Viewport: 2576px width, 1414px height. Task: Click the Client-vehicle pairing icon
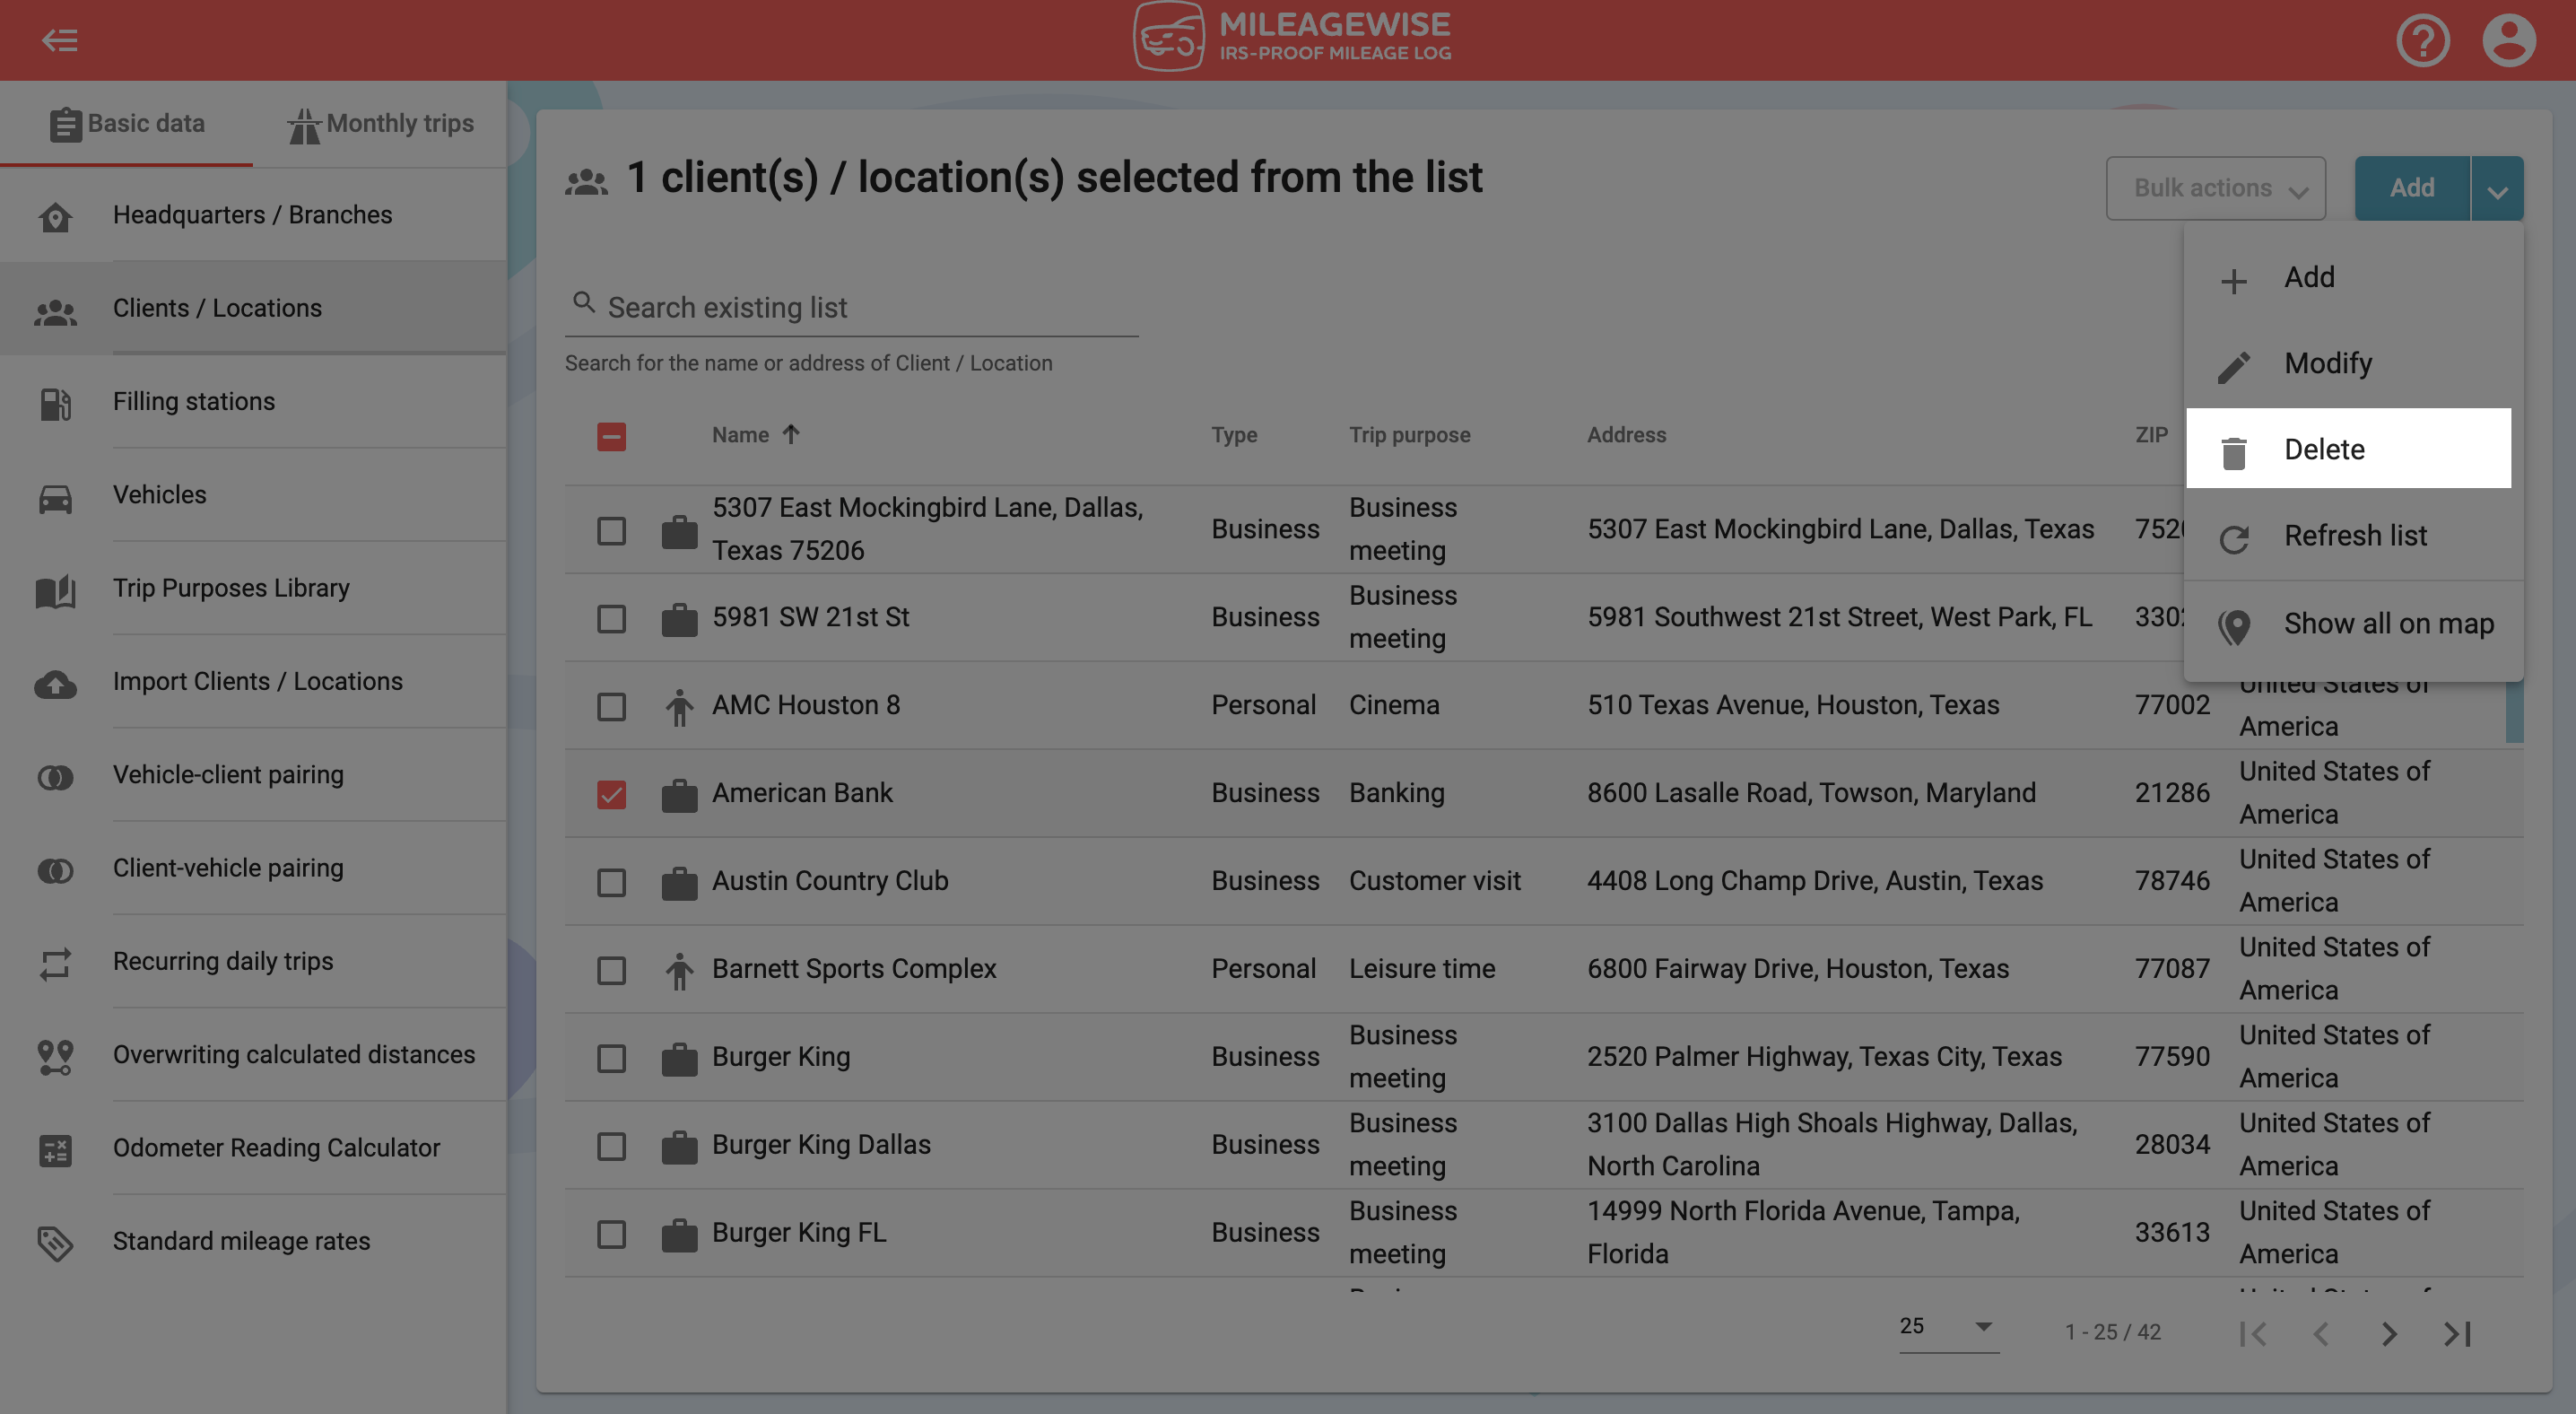click(x=55, y=870)
